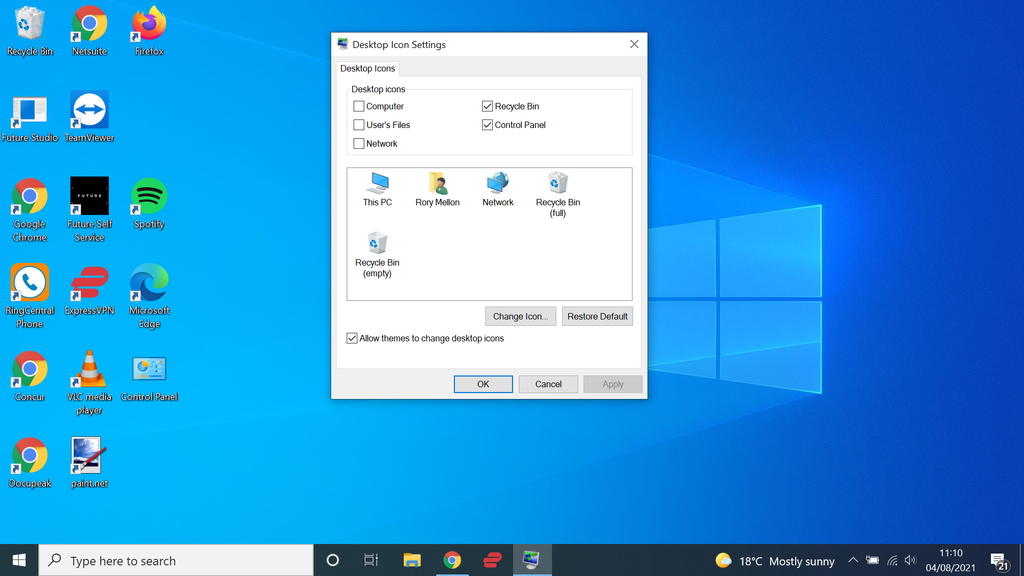This screenshot has height=576, width=1024.
Task: Enable the User's Files checkbox
Action: 358,124
